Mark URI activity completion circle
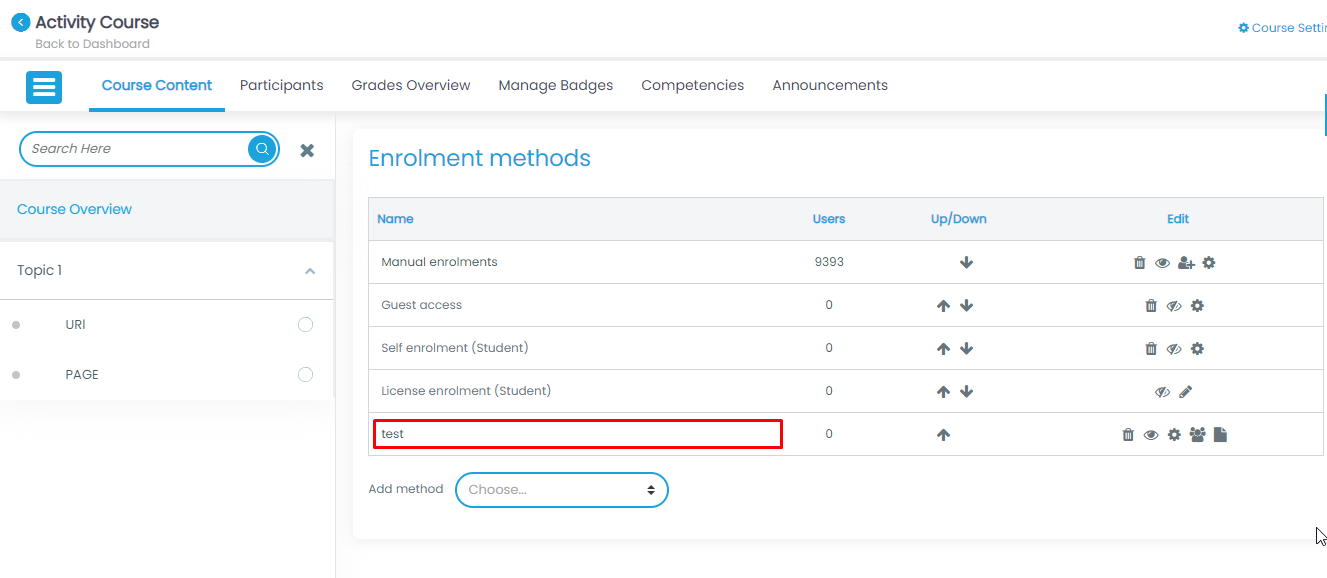 point(305,325)
